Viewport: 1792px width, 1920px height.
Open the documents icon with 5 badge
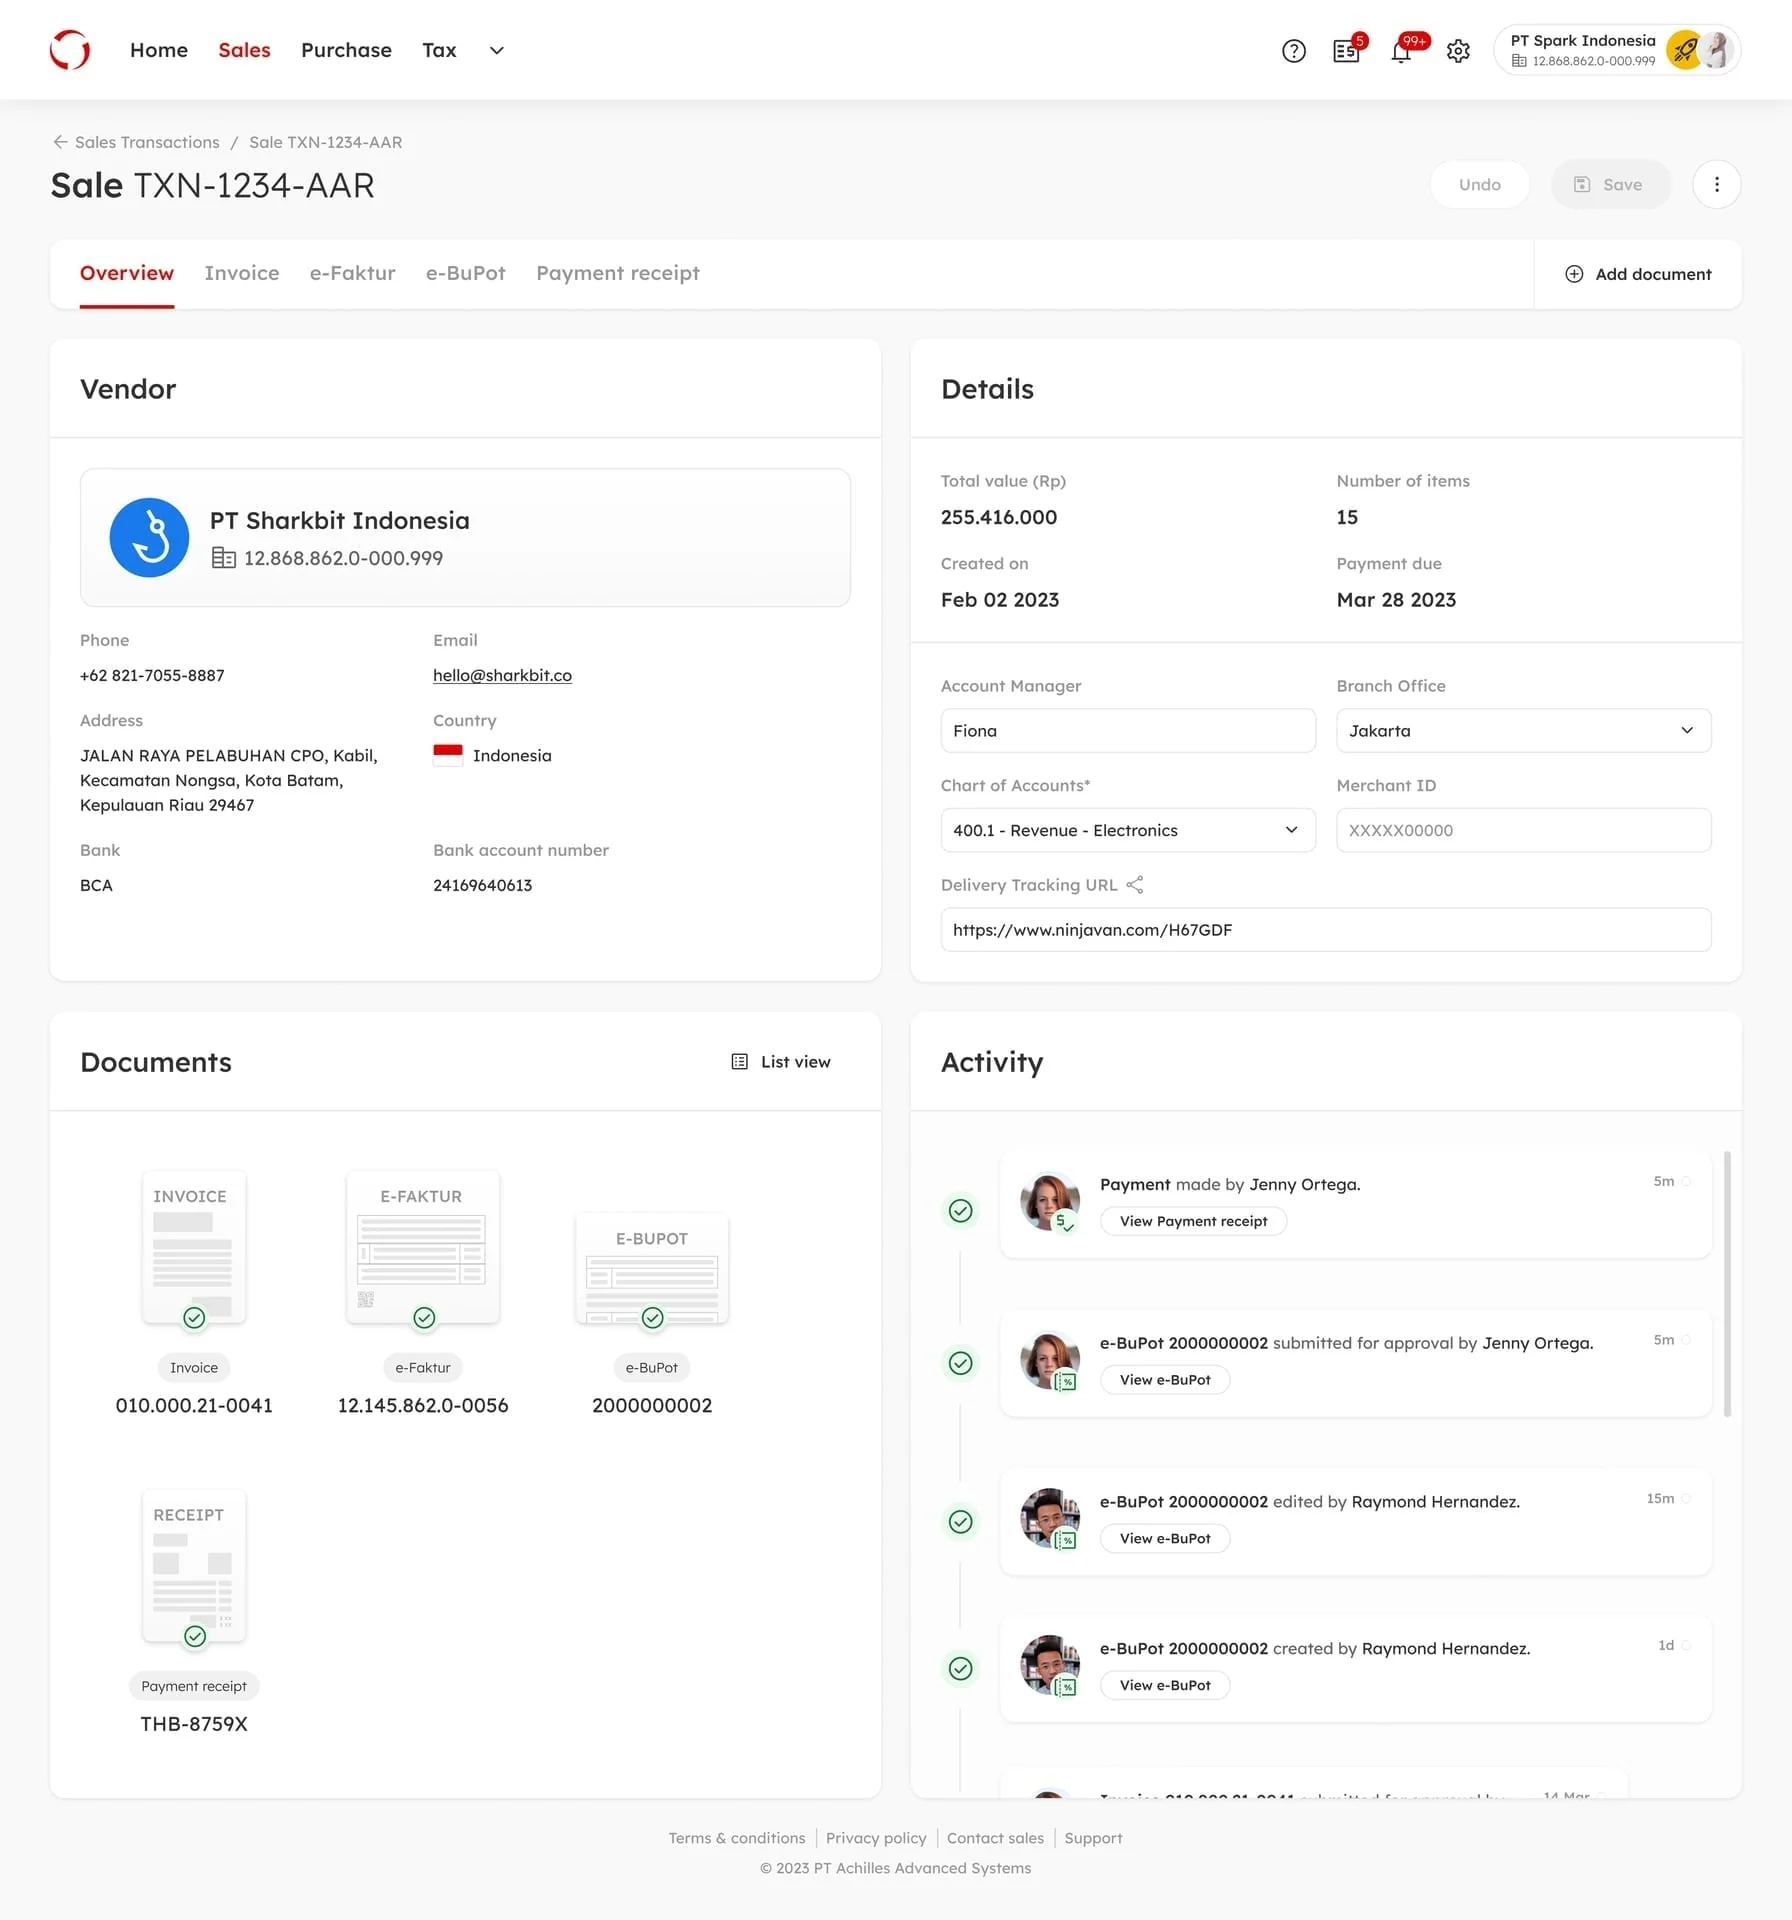coord(1347,50)
